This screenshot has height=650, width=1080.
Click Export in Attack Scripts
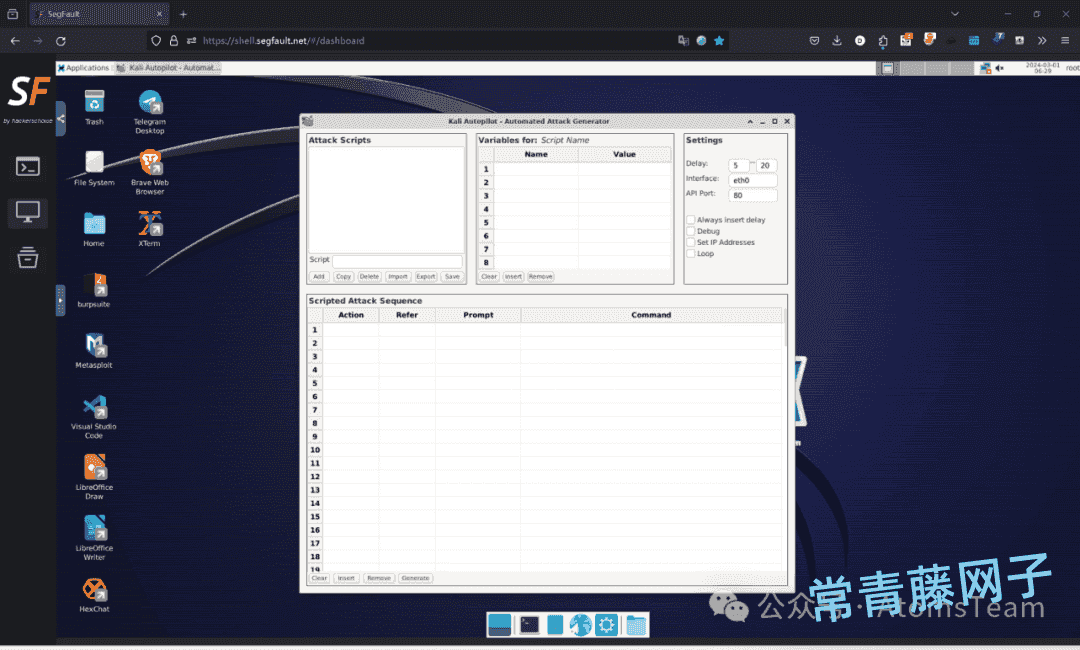[426, 277]
